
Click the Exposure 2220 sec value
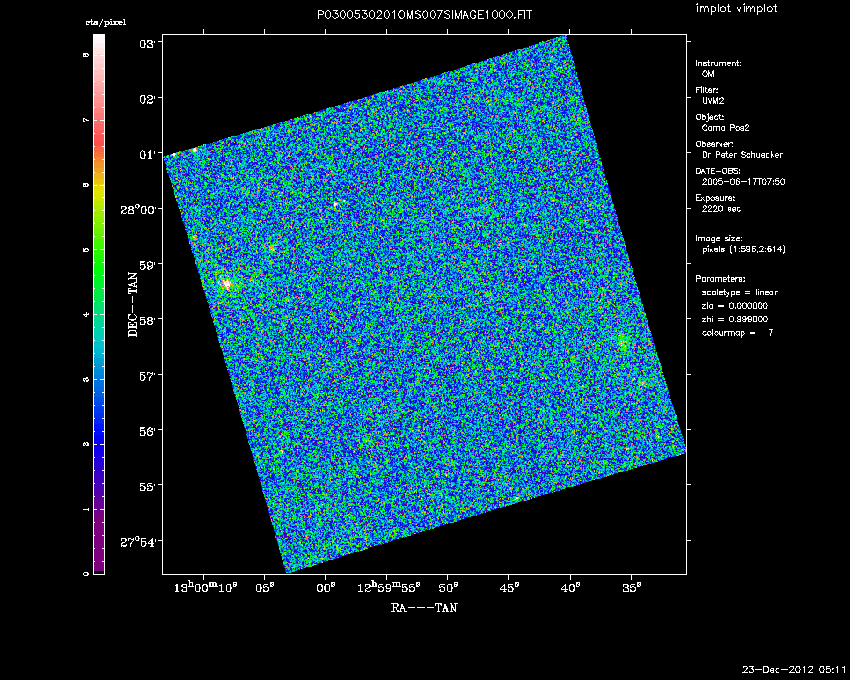[722, 209]
